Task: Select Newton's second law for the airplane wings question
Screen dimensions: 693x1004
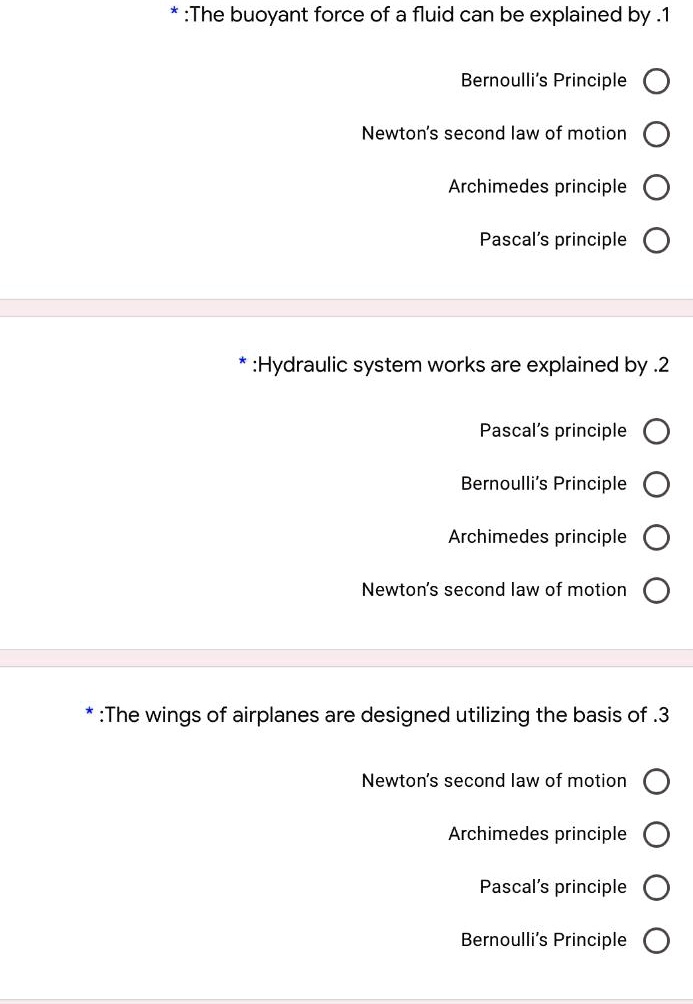Action: pos(657,781)
